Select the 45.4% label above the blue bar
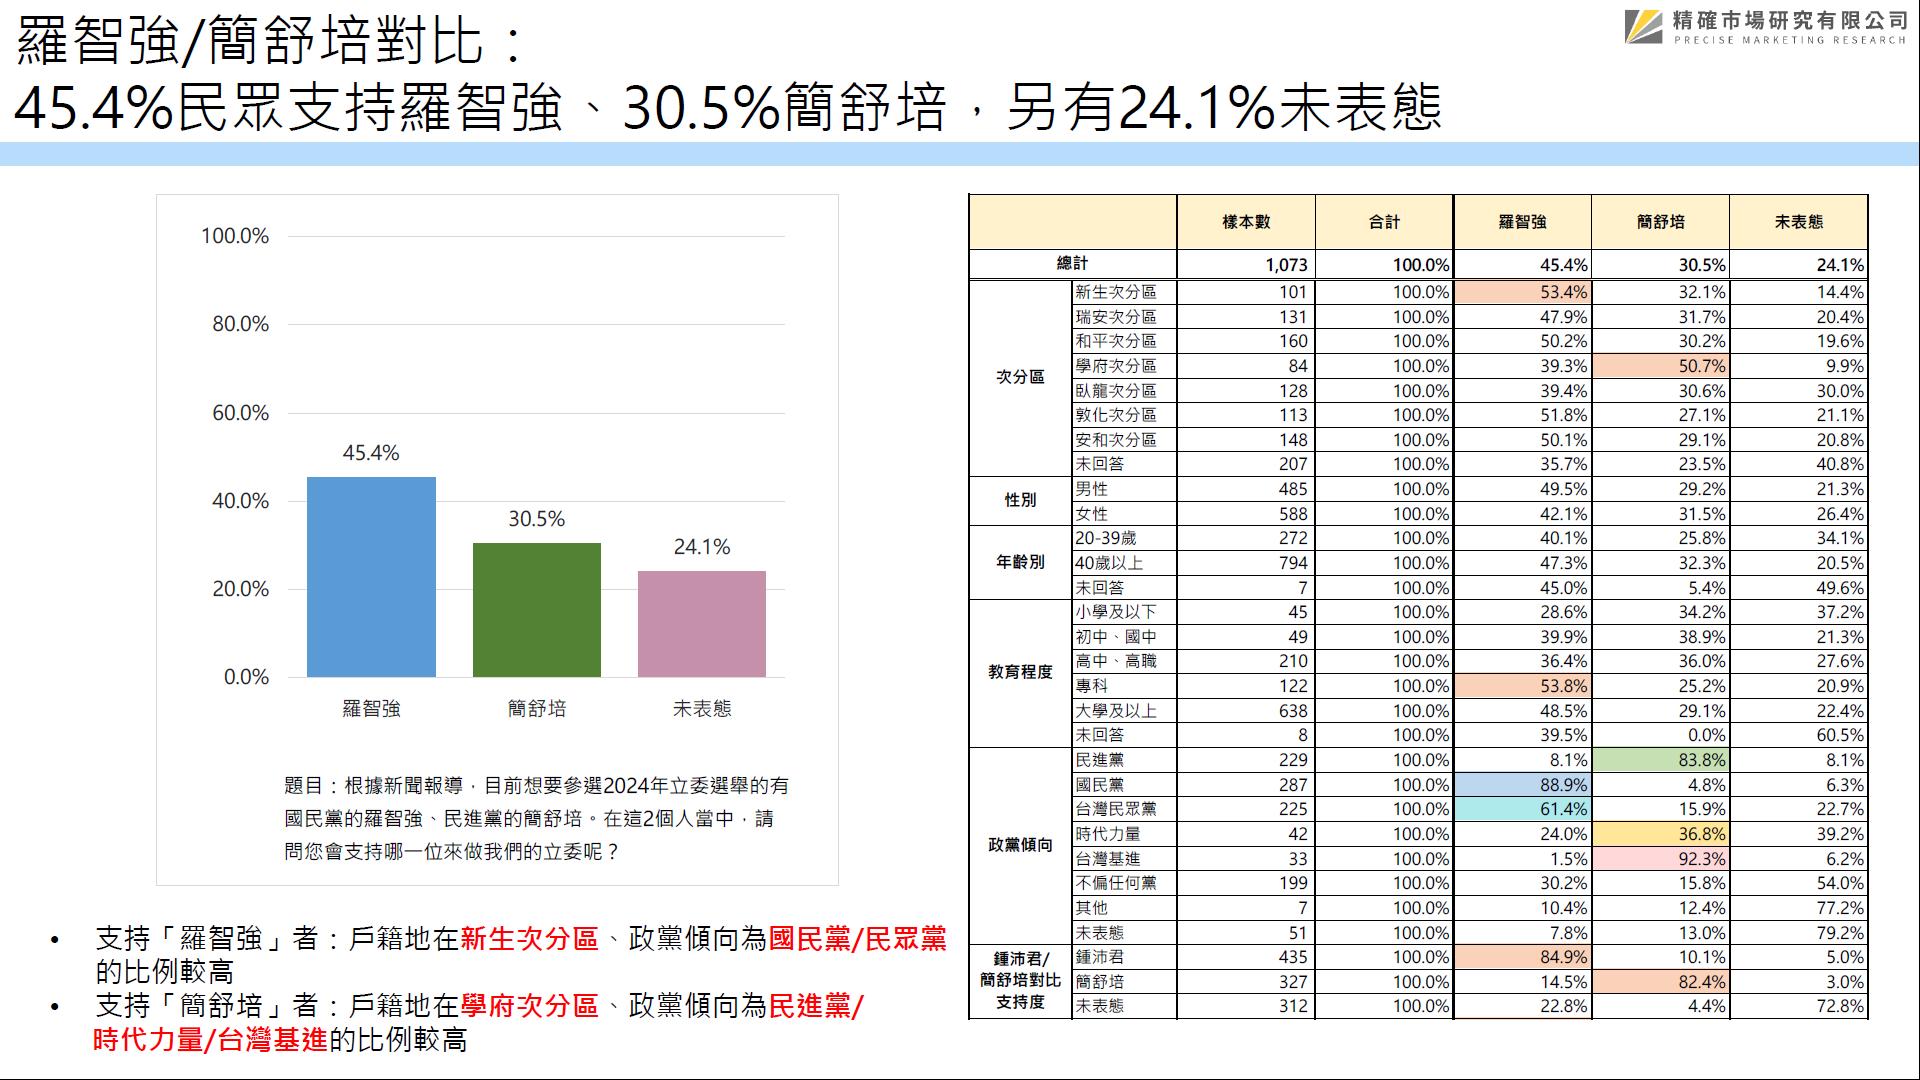This screenshot has width=1920, height=1080. [x=371, y=453]
